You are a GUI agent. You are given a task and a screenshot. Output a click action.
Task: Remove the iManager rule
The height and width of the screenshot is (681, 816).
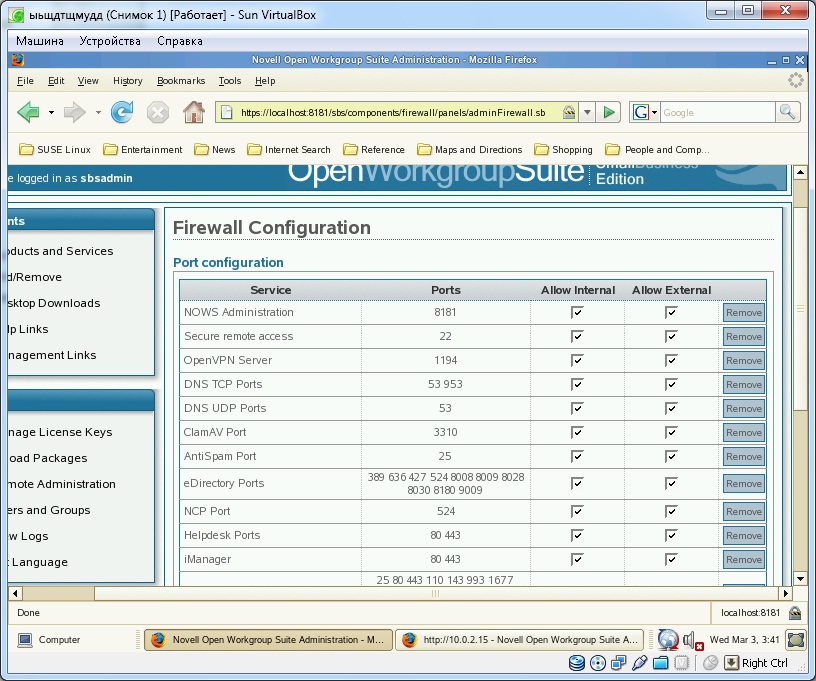[744, 559]
